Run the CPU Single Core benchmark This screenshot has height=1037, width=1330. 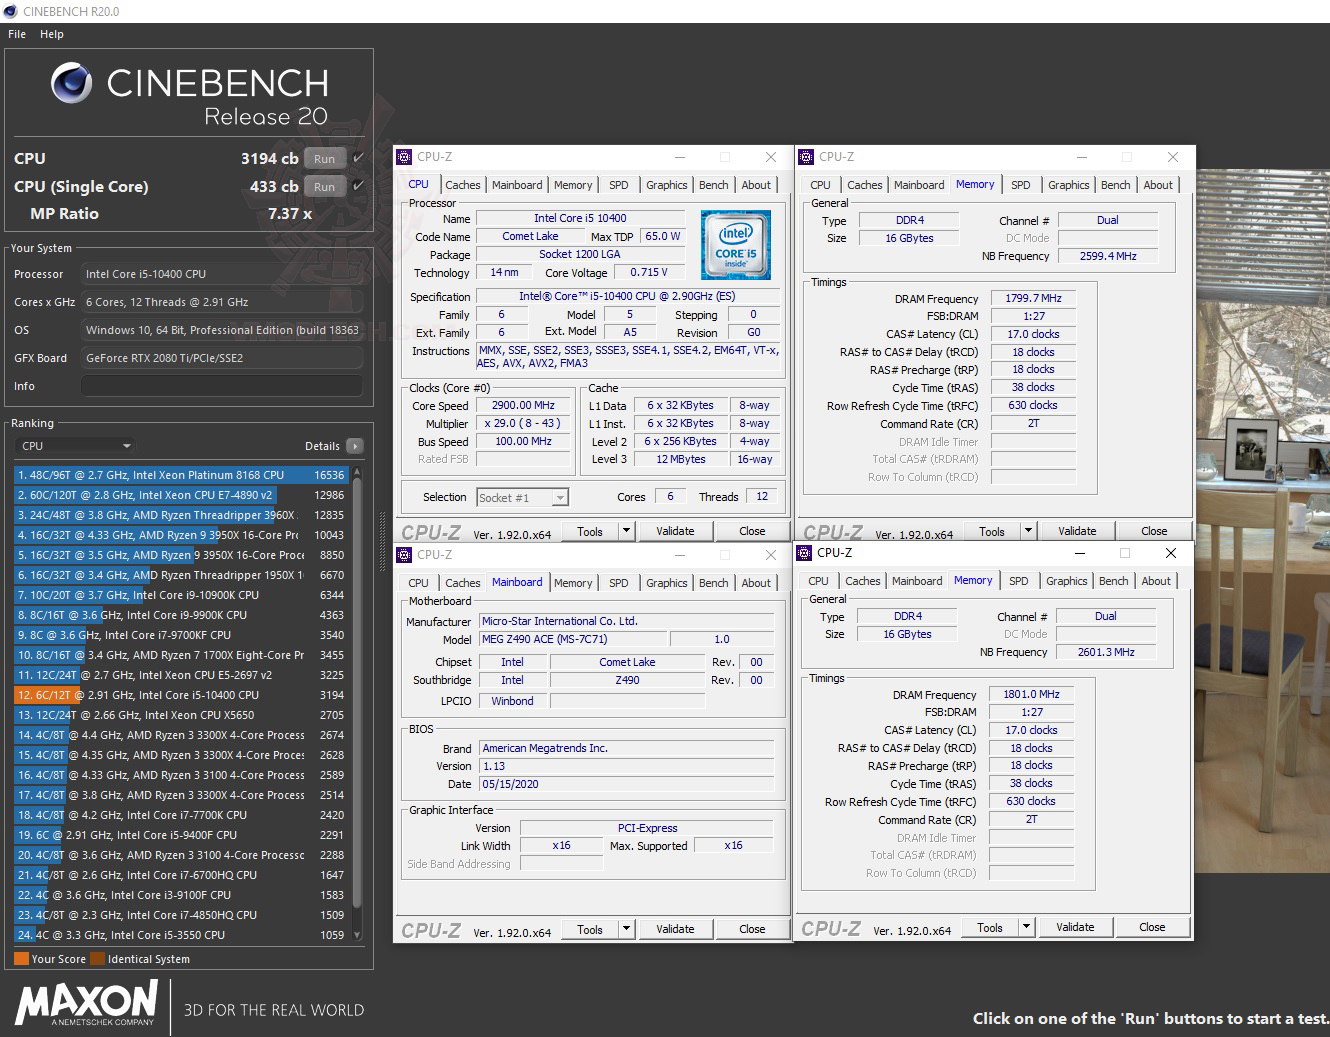tap(325, 187)
